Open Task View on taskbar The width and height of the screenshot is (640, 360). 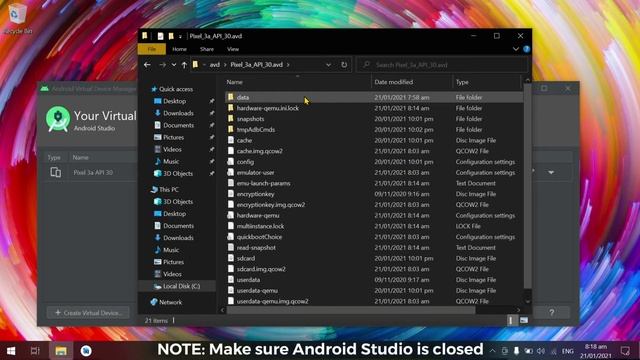[x=35, y=351]
